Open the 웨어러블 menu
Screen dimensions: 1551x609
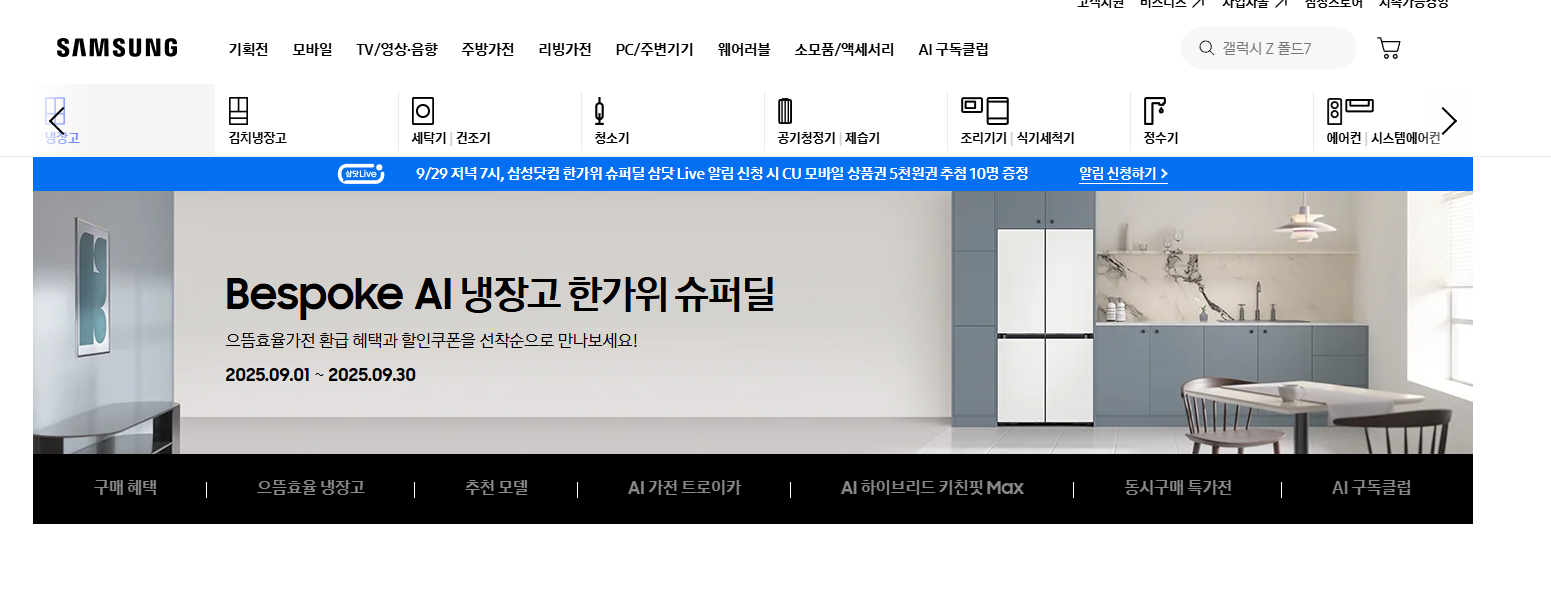(744, 49)
